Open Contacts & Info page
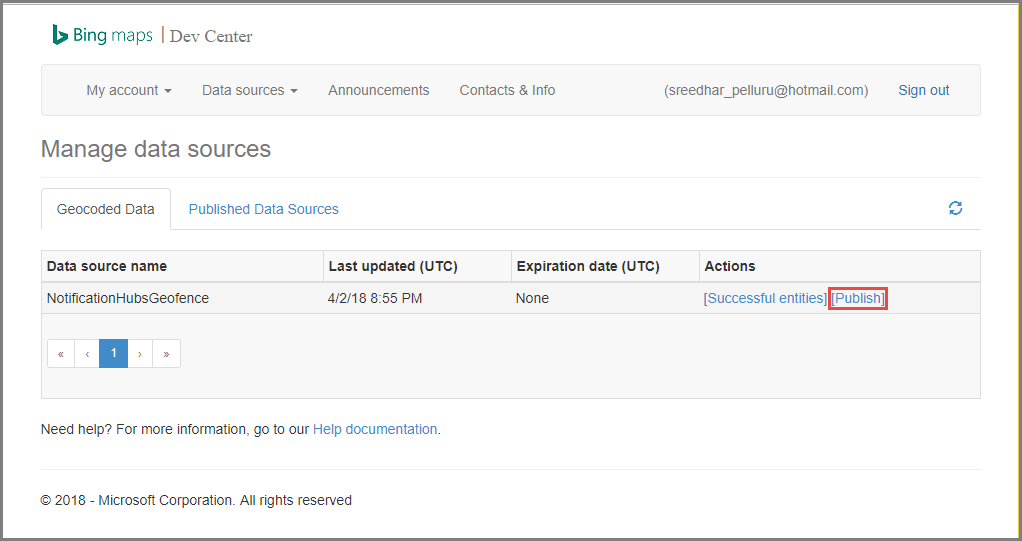The image size is (1022, 541). pos(507,90)
